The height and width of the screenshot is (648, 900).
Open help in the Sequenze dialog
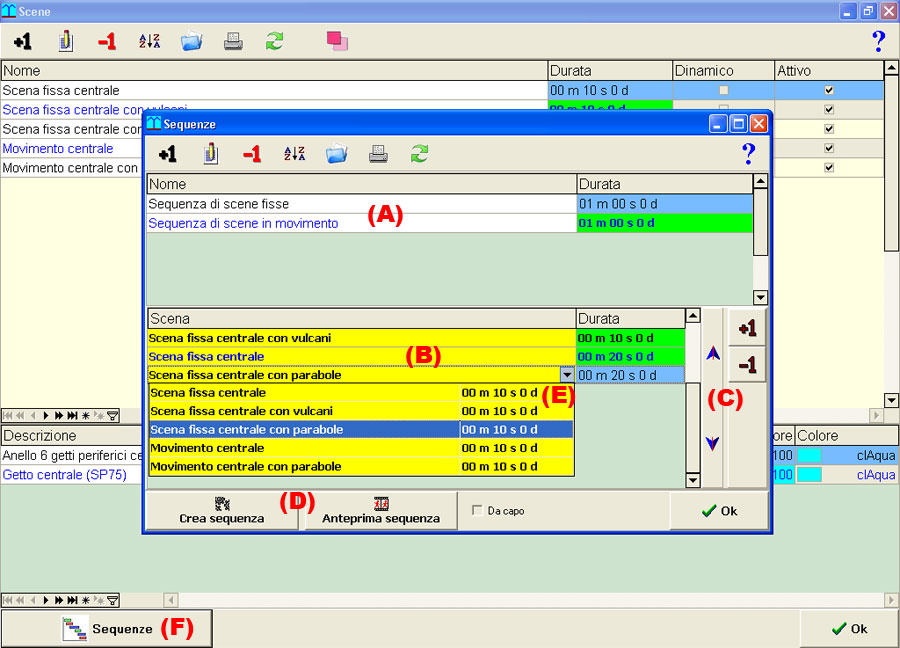(748, 154)
